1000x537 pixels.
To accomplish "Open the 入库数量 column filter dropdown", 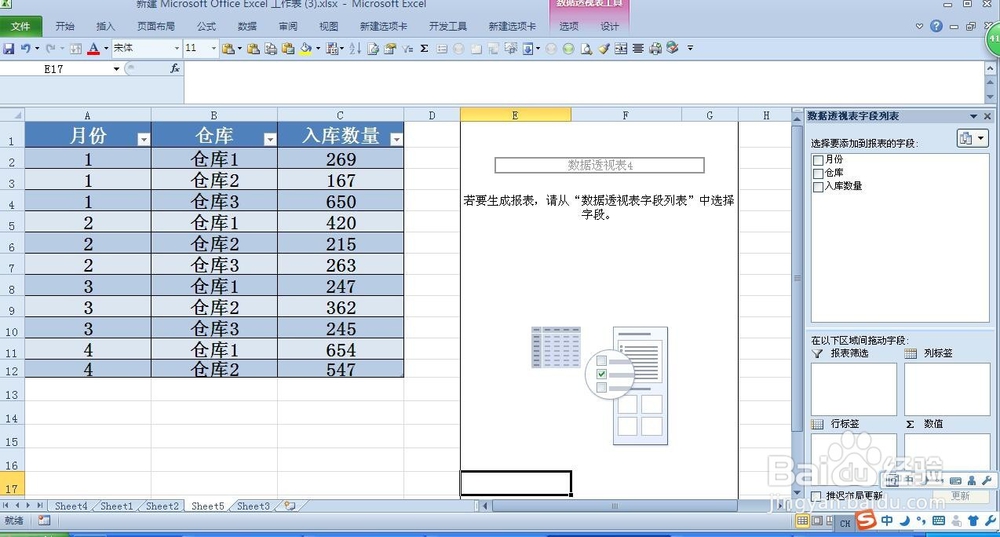I will coord(396,140).
